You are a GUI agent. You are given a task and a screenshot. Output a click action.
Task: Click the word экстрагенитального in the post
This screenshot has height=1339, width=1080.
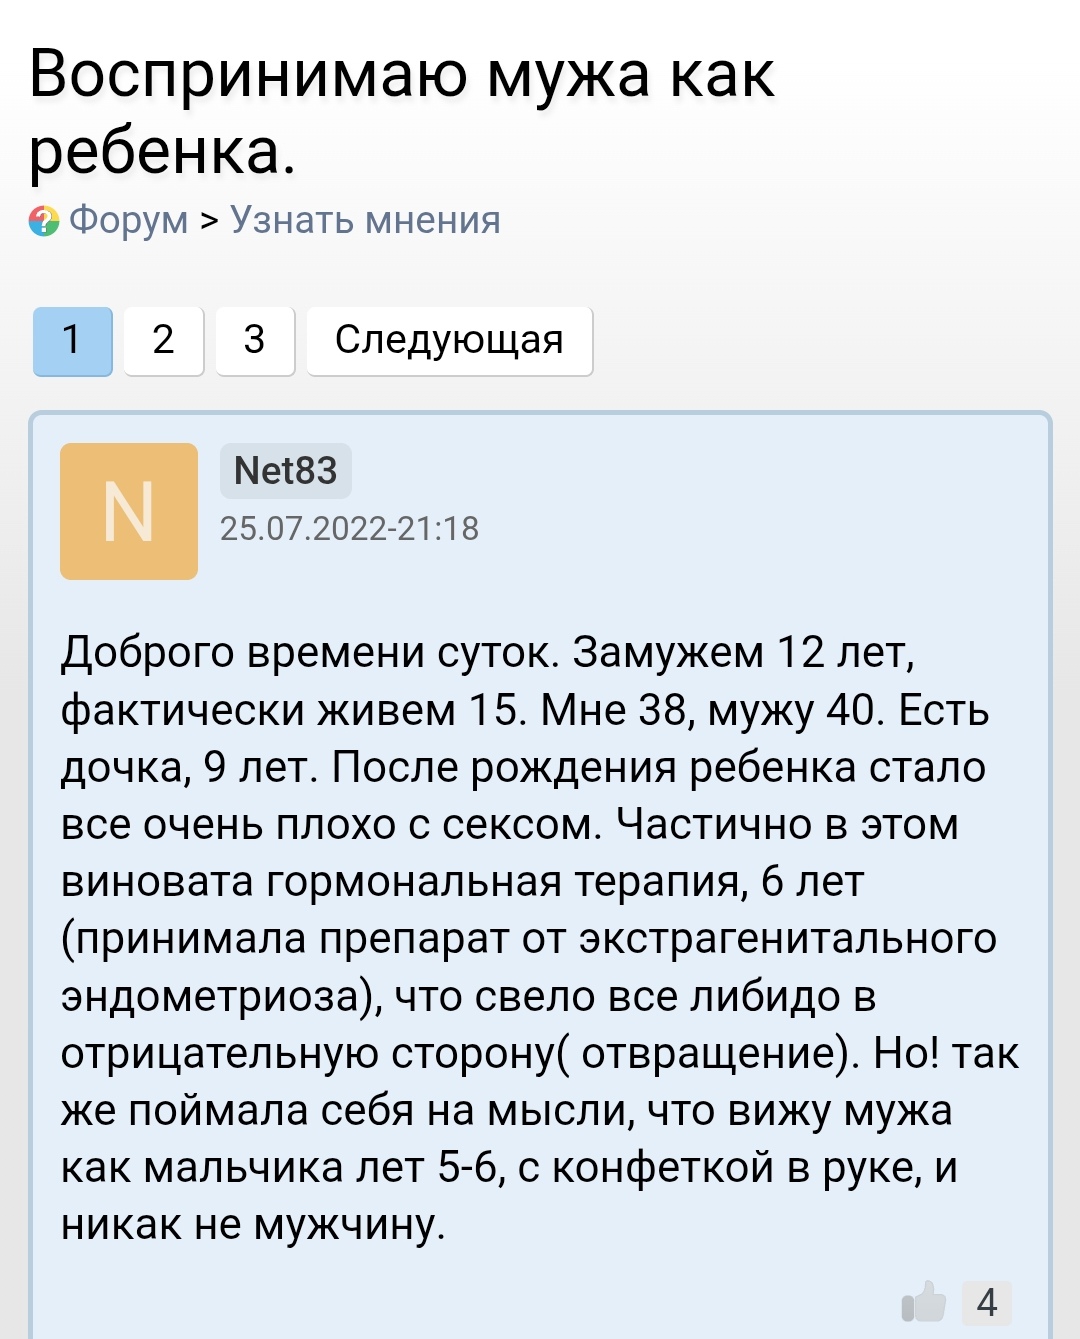[788, 940]
